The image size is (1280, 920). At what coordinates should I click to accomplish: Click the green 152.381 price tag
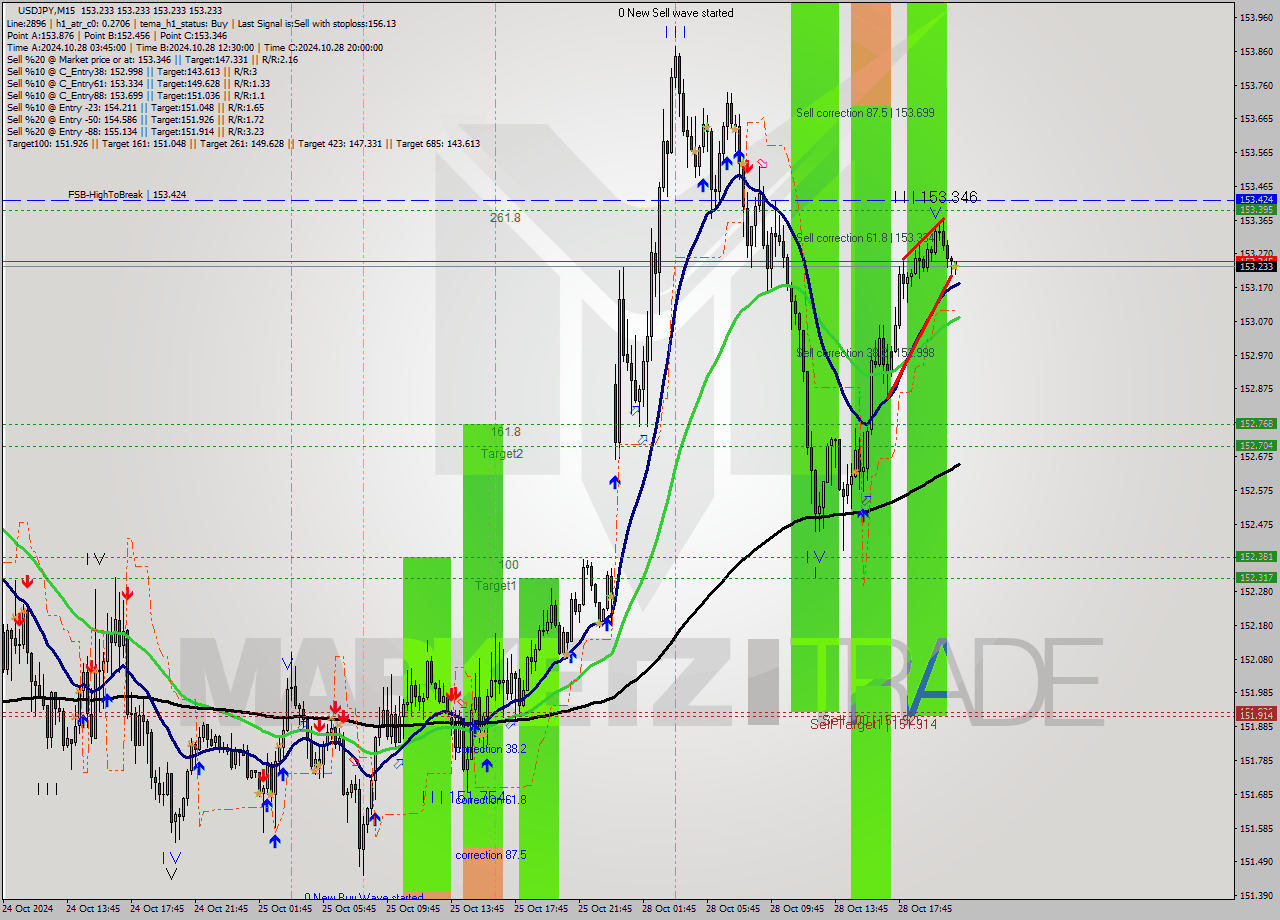click(x=1256, y=556)
